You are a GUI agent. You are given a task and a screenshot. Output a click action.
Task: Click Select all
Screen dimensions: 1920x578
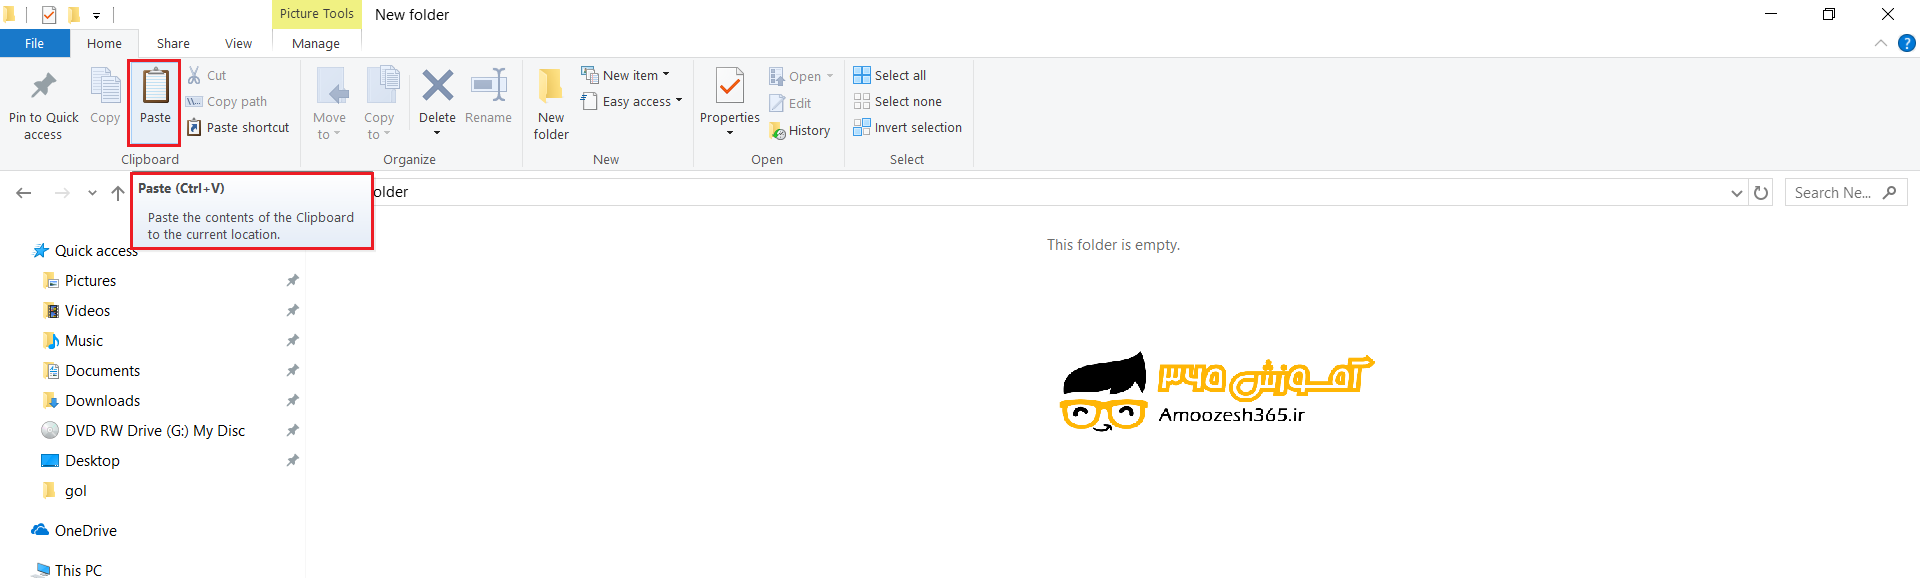coord(890,75)
